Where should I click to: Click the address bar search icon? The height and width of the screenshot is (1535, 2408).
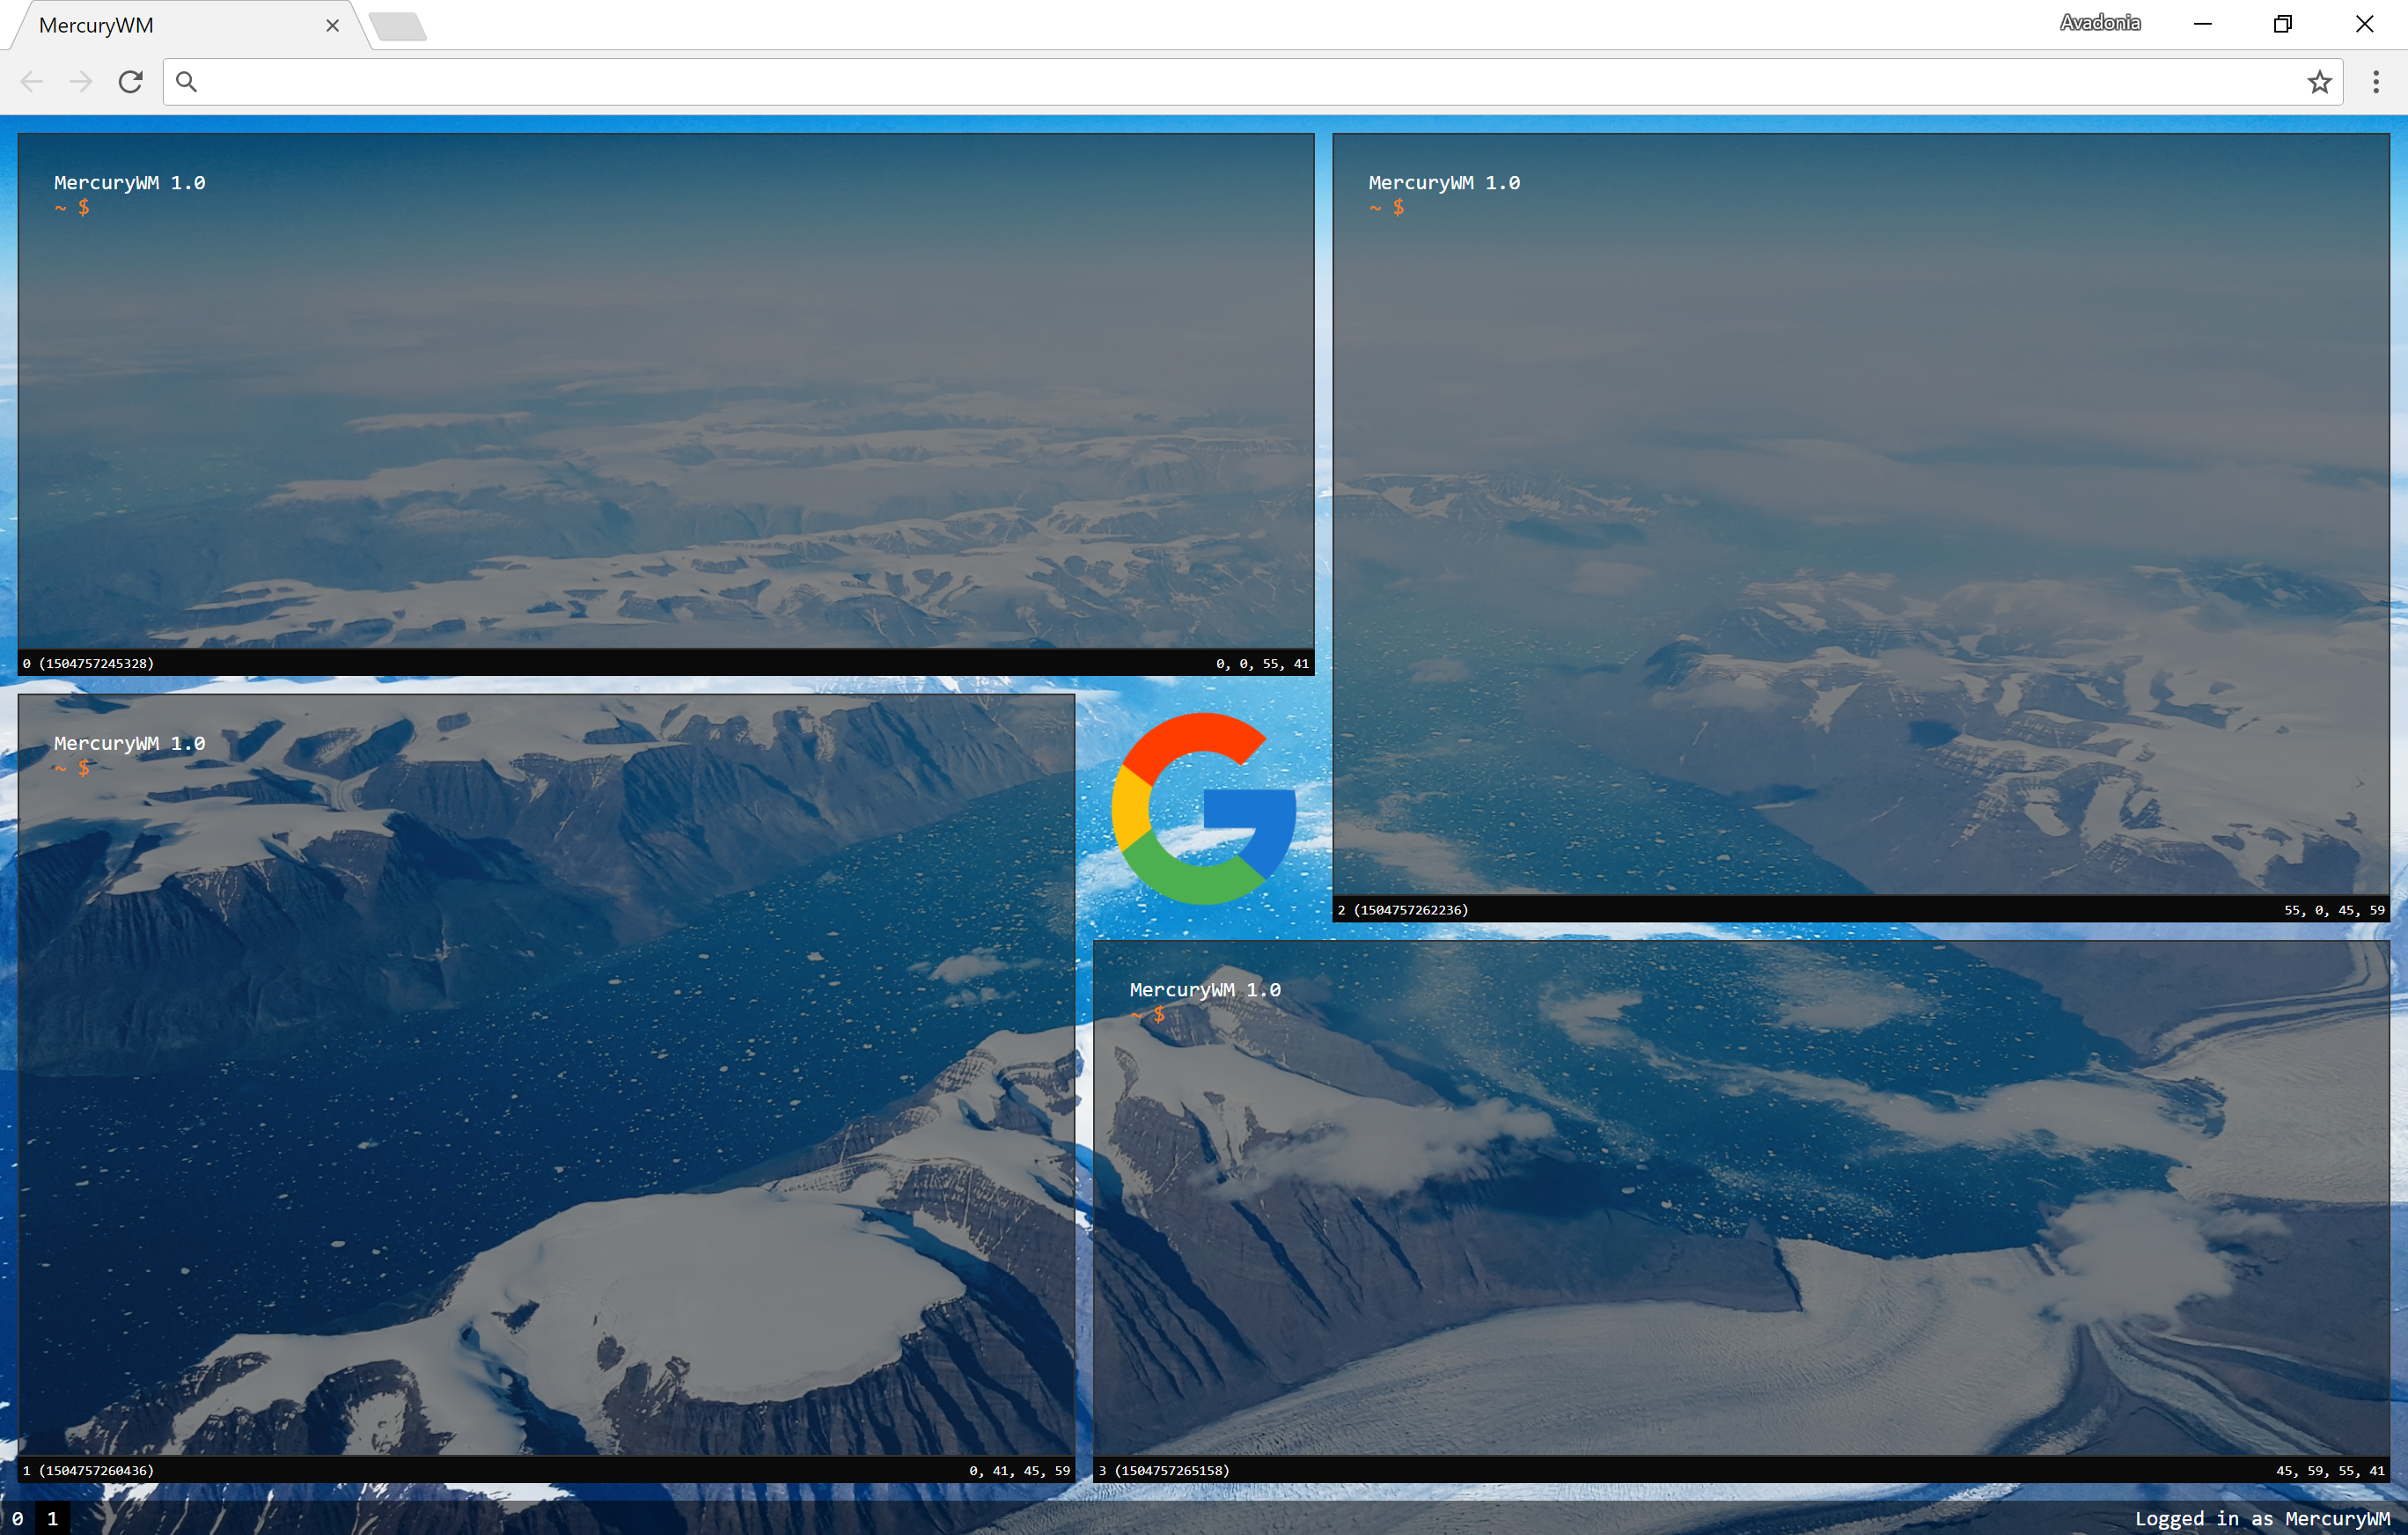click(186, 82)
